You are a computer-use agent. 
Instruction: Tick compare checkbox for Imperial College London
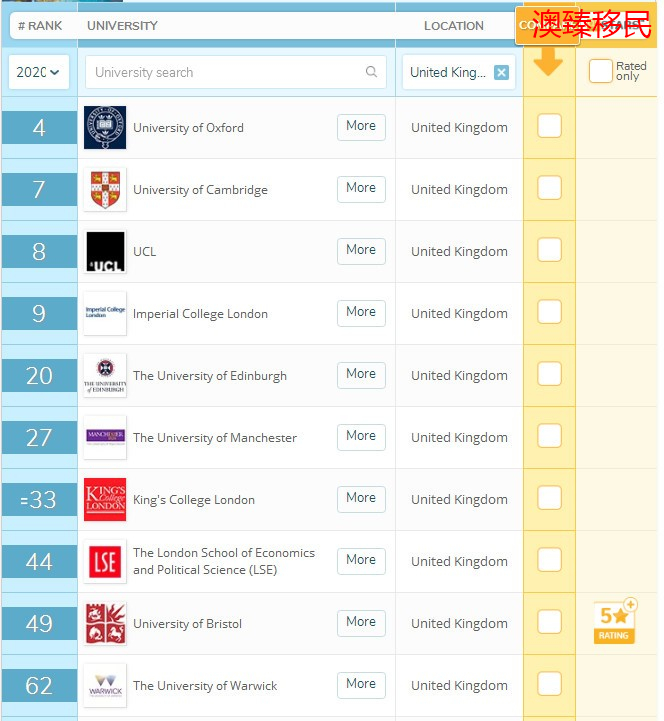[549, 312]
